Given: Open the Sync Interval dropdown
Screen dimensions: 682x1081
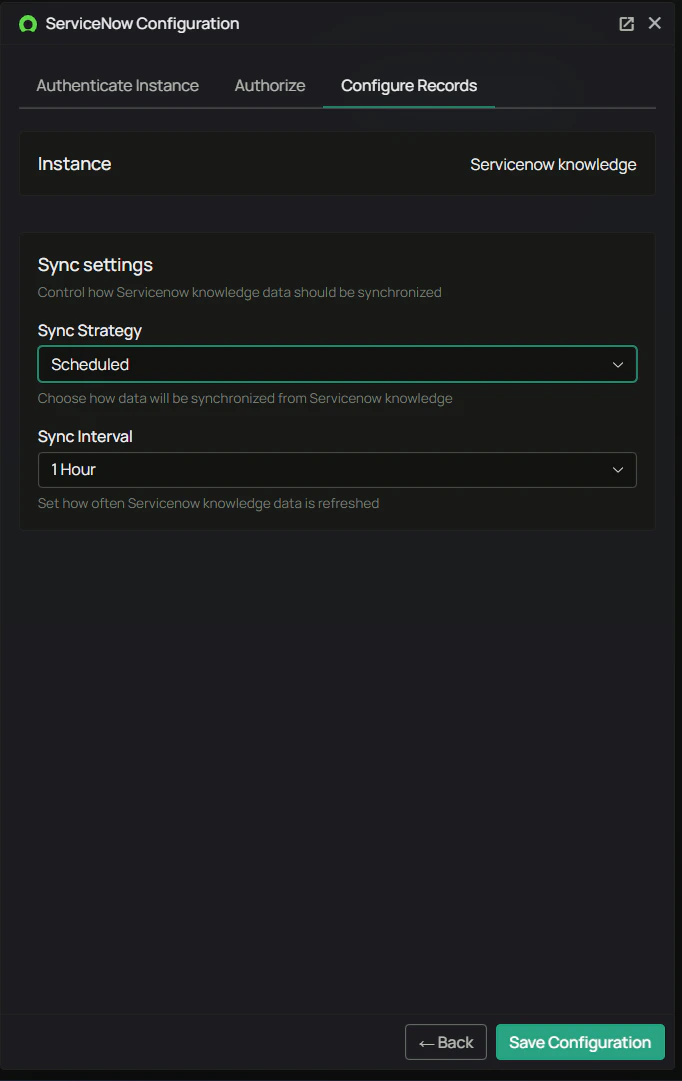Looking at the screenshot, I should tap(337, 469).
